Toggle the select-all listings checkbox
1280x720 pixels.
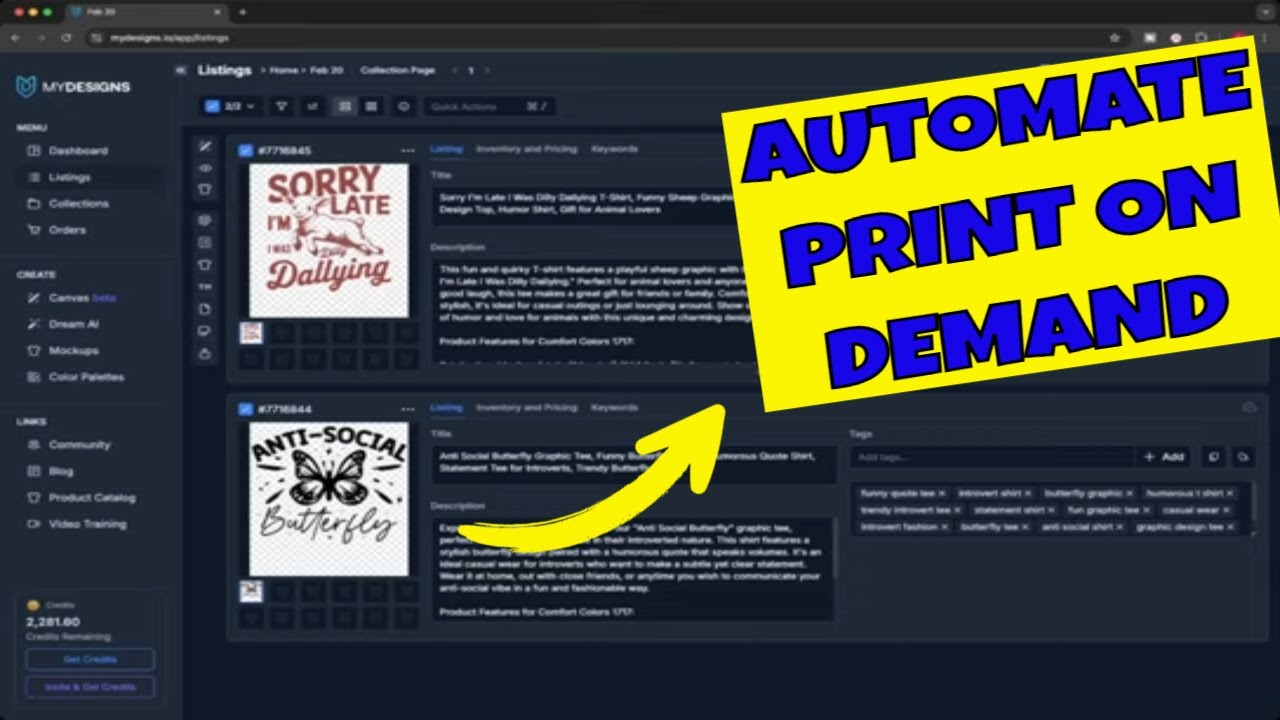click(x=212, y=106)
